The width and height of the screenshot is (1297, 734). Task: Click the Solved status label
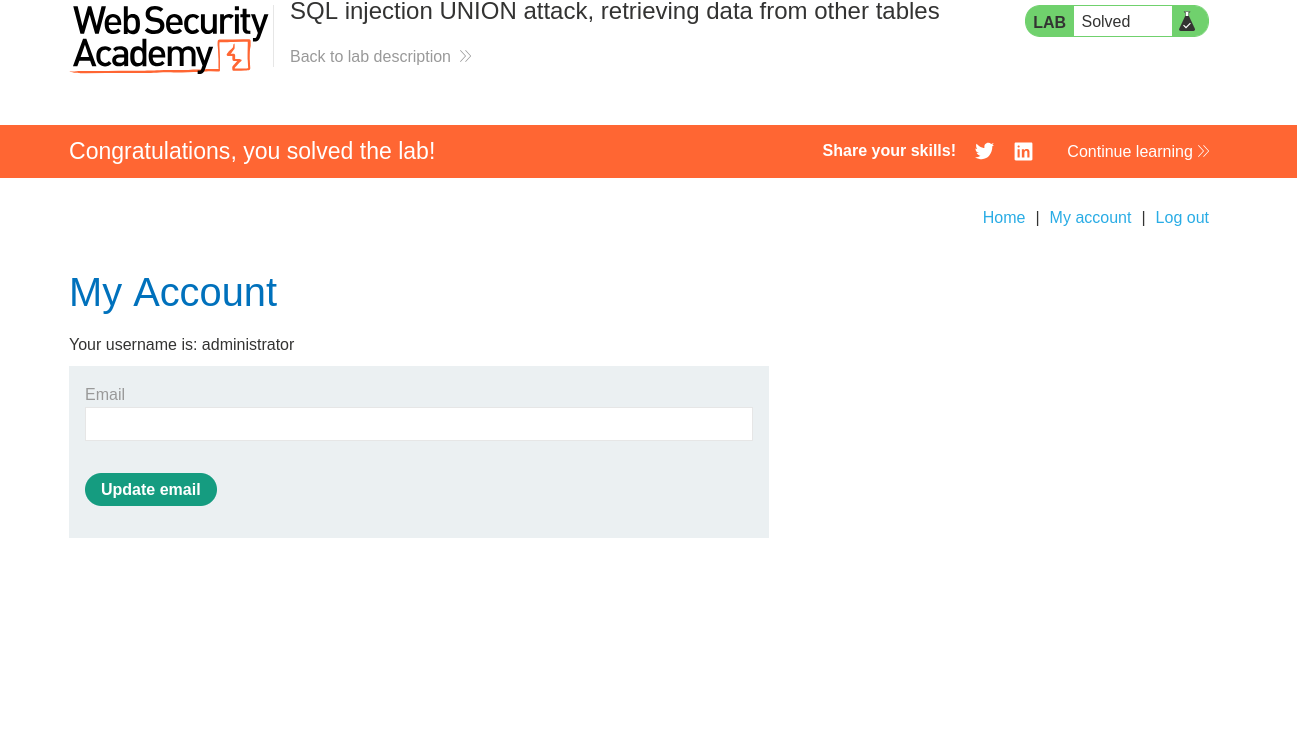coord(1106,22)
